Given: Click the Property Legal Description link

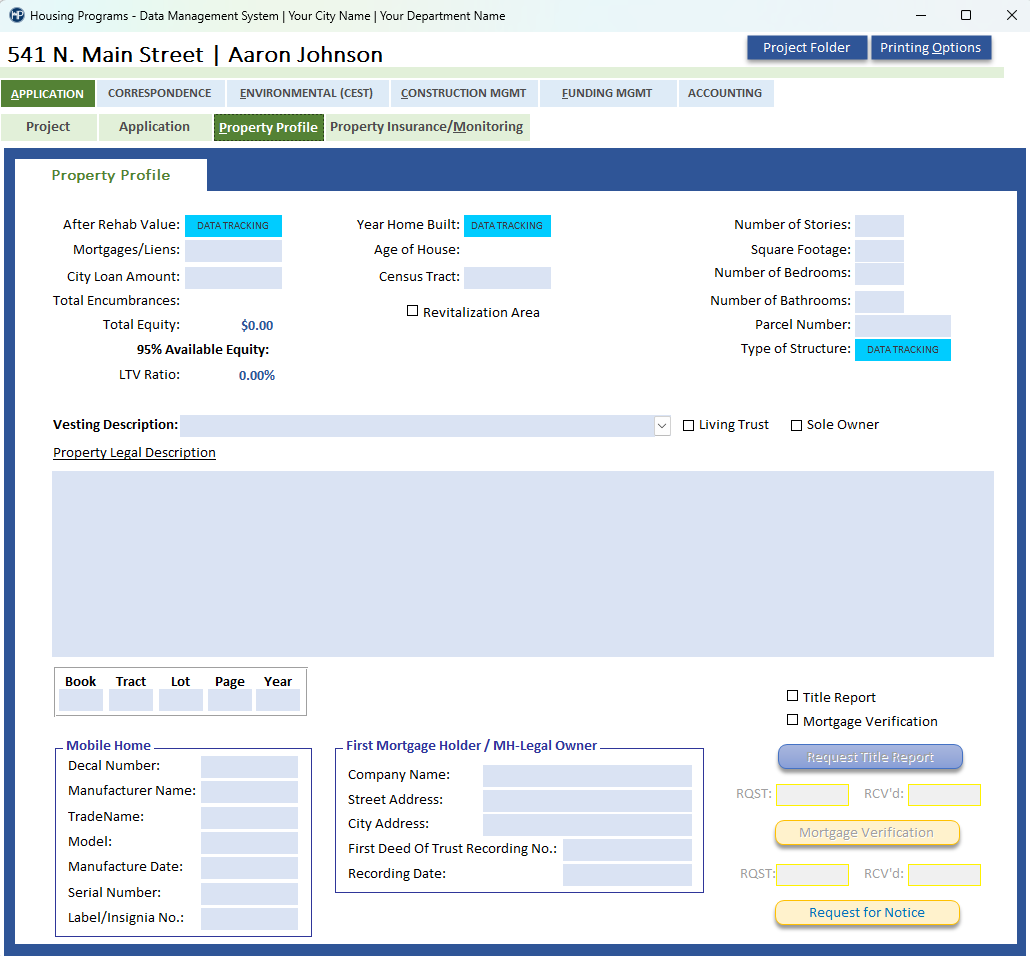Looking at the screenshot, I should tap(134, 453).
